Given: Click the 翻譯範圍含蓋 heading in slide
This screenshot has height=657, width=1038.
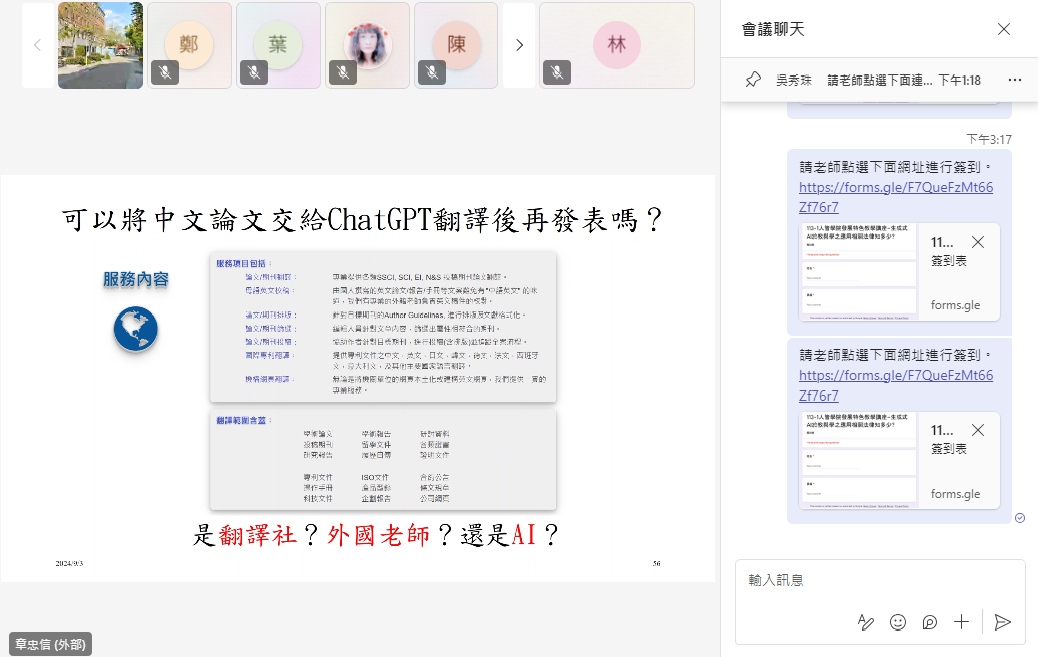Looking at the screenshot, I should click(244, 421).
